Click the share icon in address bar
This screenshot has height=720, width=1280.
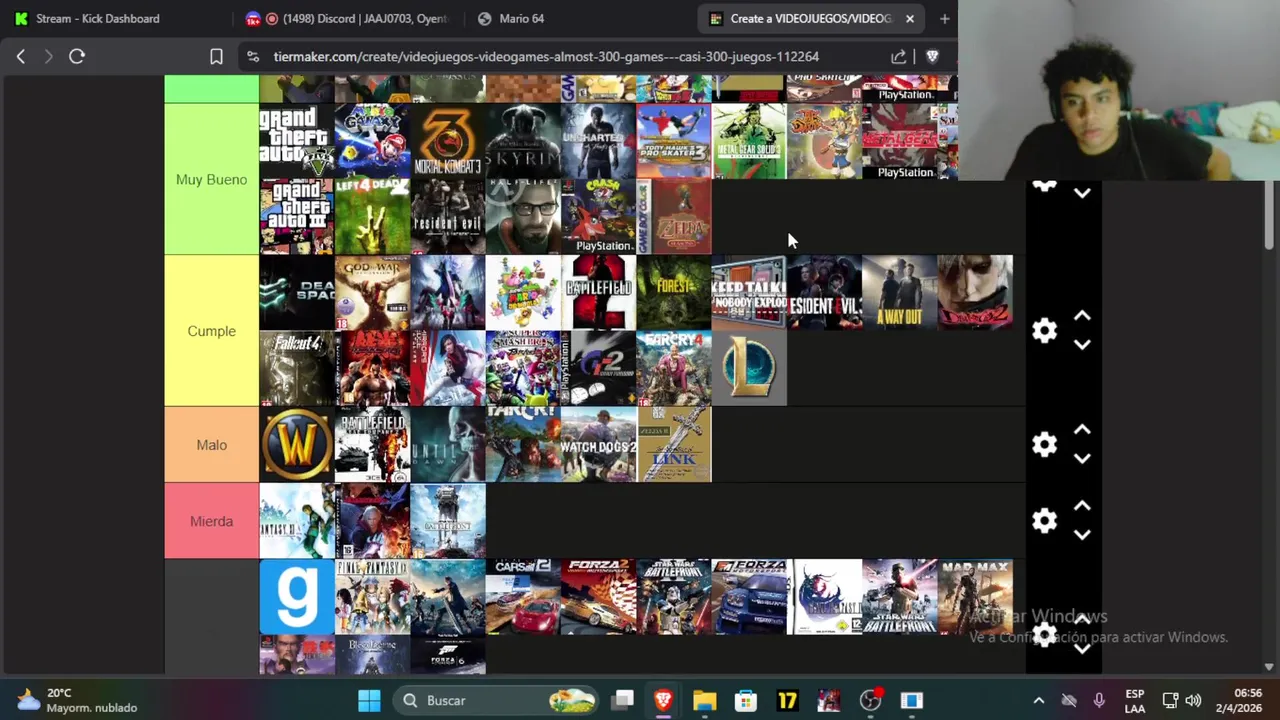[898, 57]
